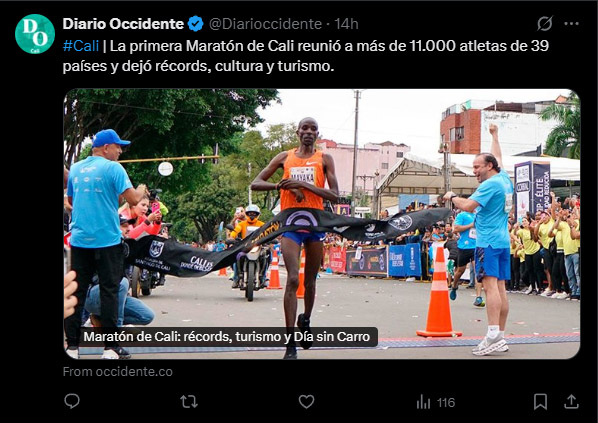Open the share upload icon

pos(571,402)
